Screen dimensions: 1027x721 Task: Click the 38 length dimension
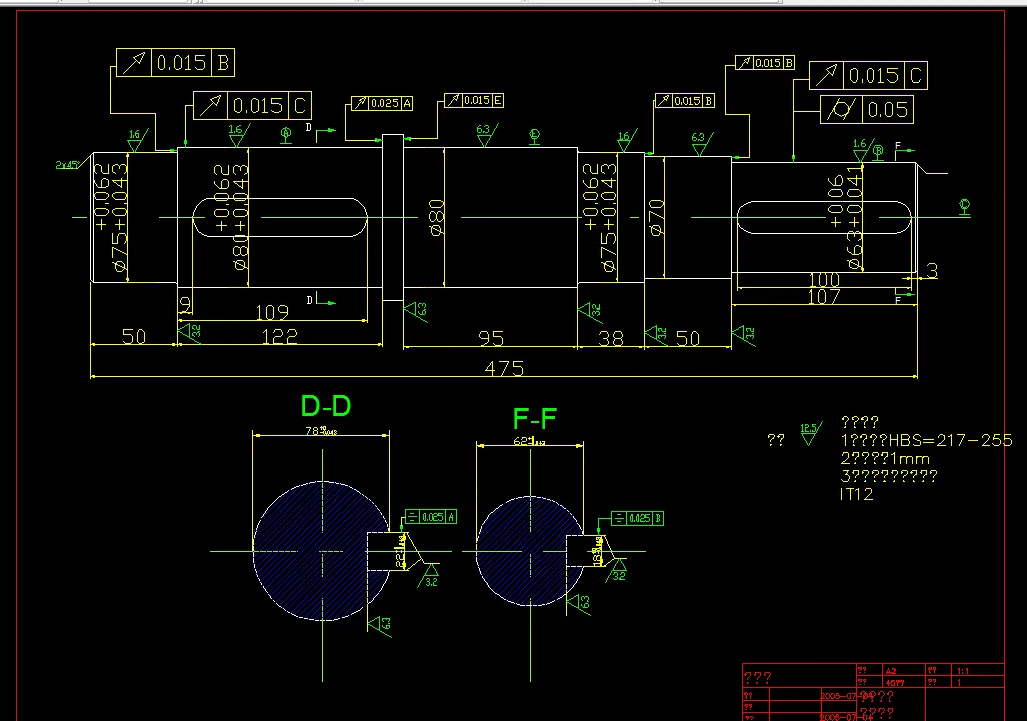(x=610, y=339)
